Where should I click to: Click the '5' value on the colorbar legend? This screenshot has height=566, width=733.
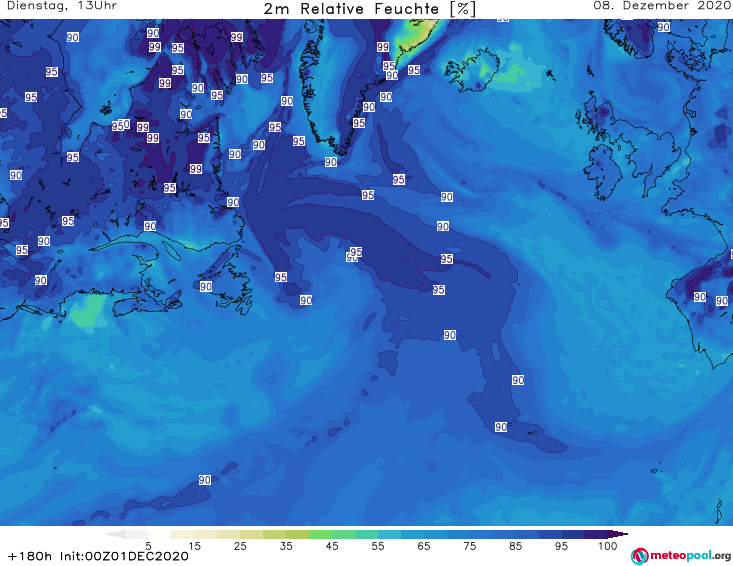tap(148, 546)
